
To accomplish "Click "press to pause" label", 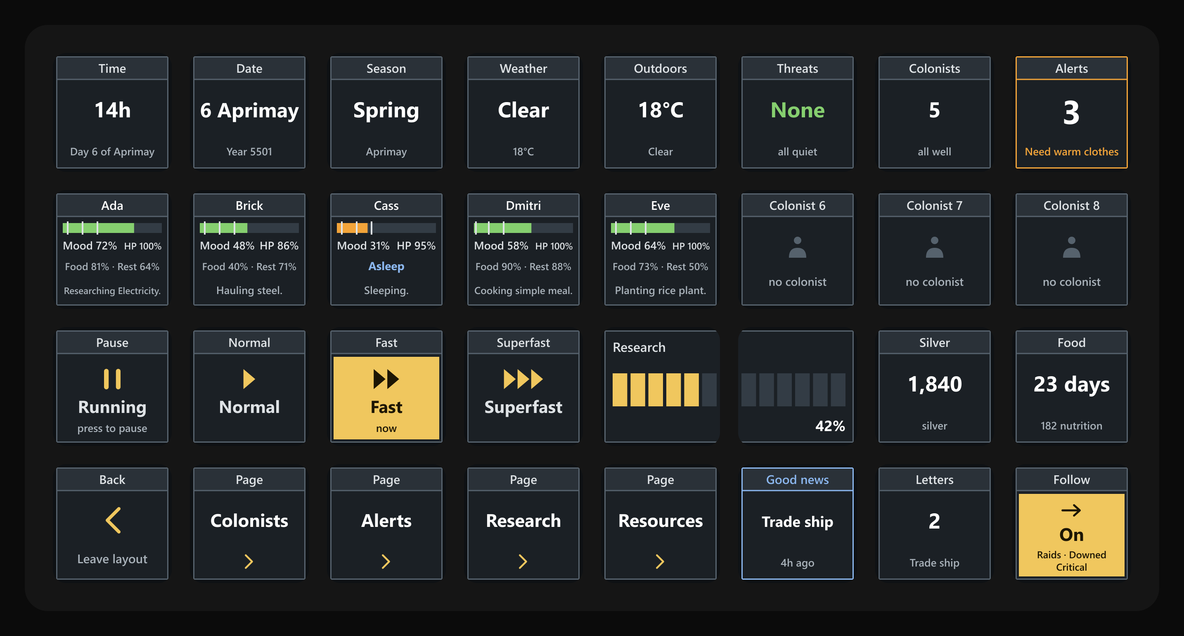I will coord(112,428).
